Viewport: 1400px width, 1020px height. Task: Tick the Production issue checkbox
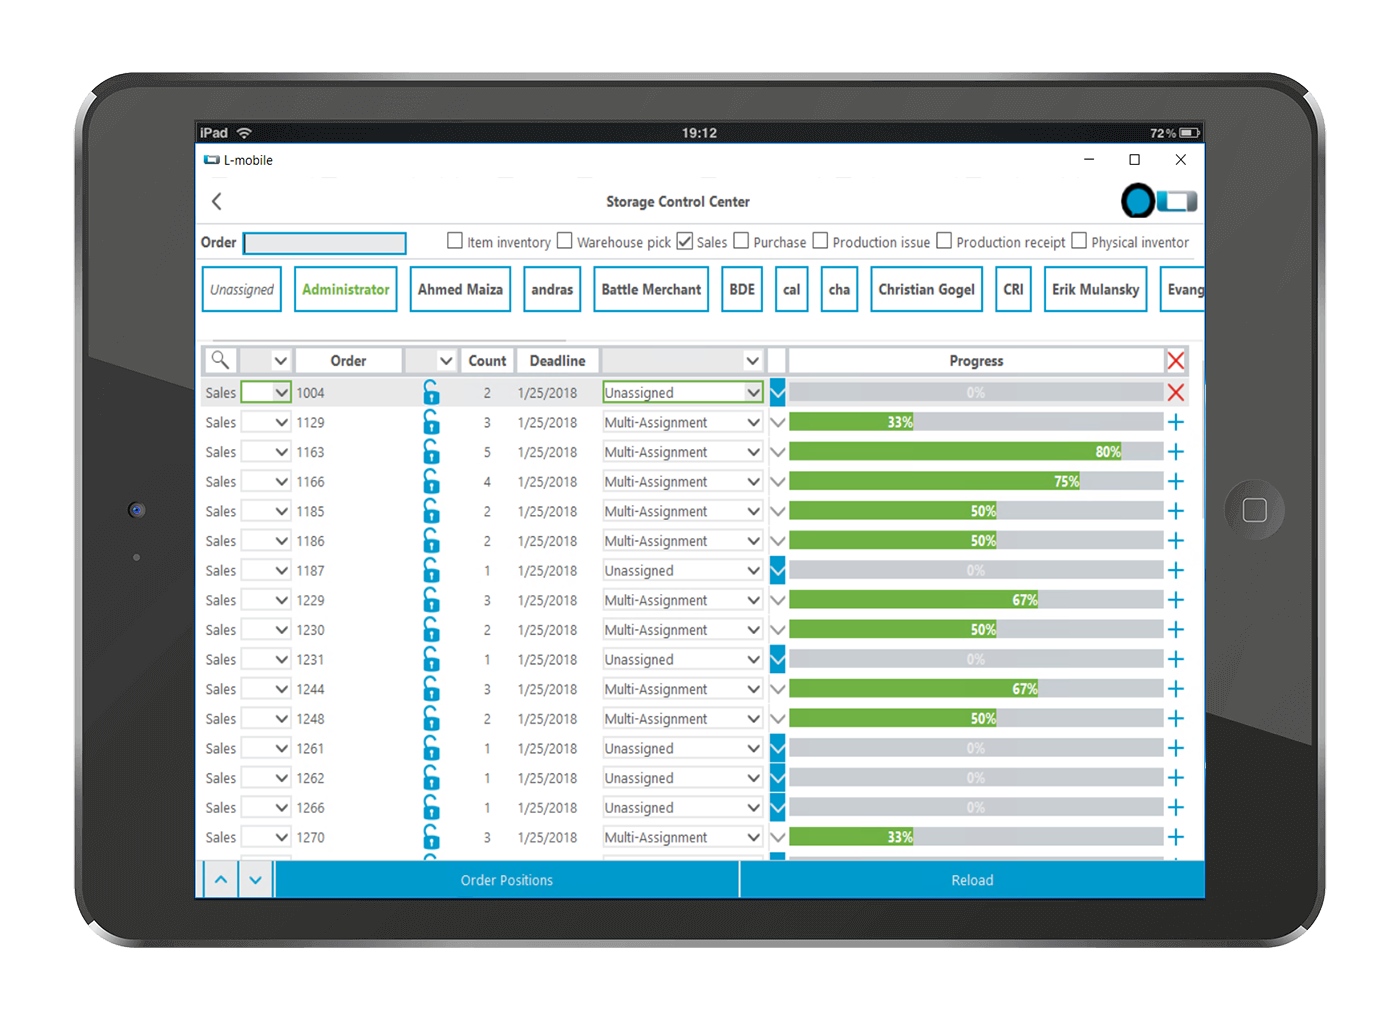[x=820, y=241]
